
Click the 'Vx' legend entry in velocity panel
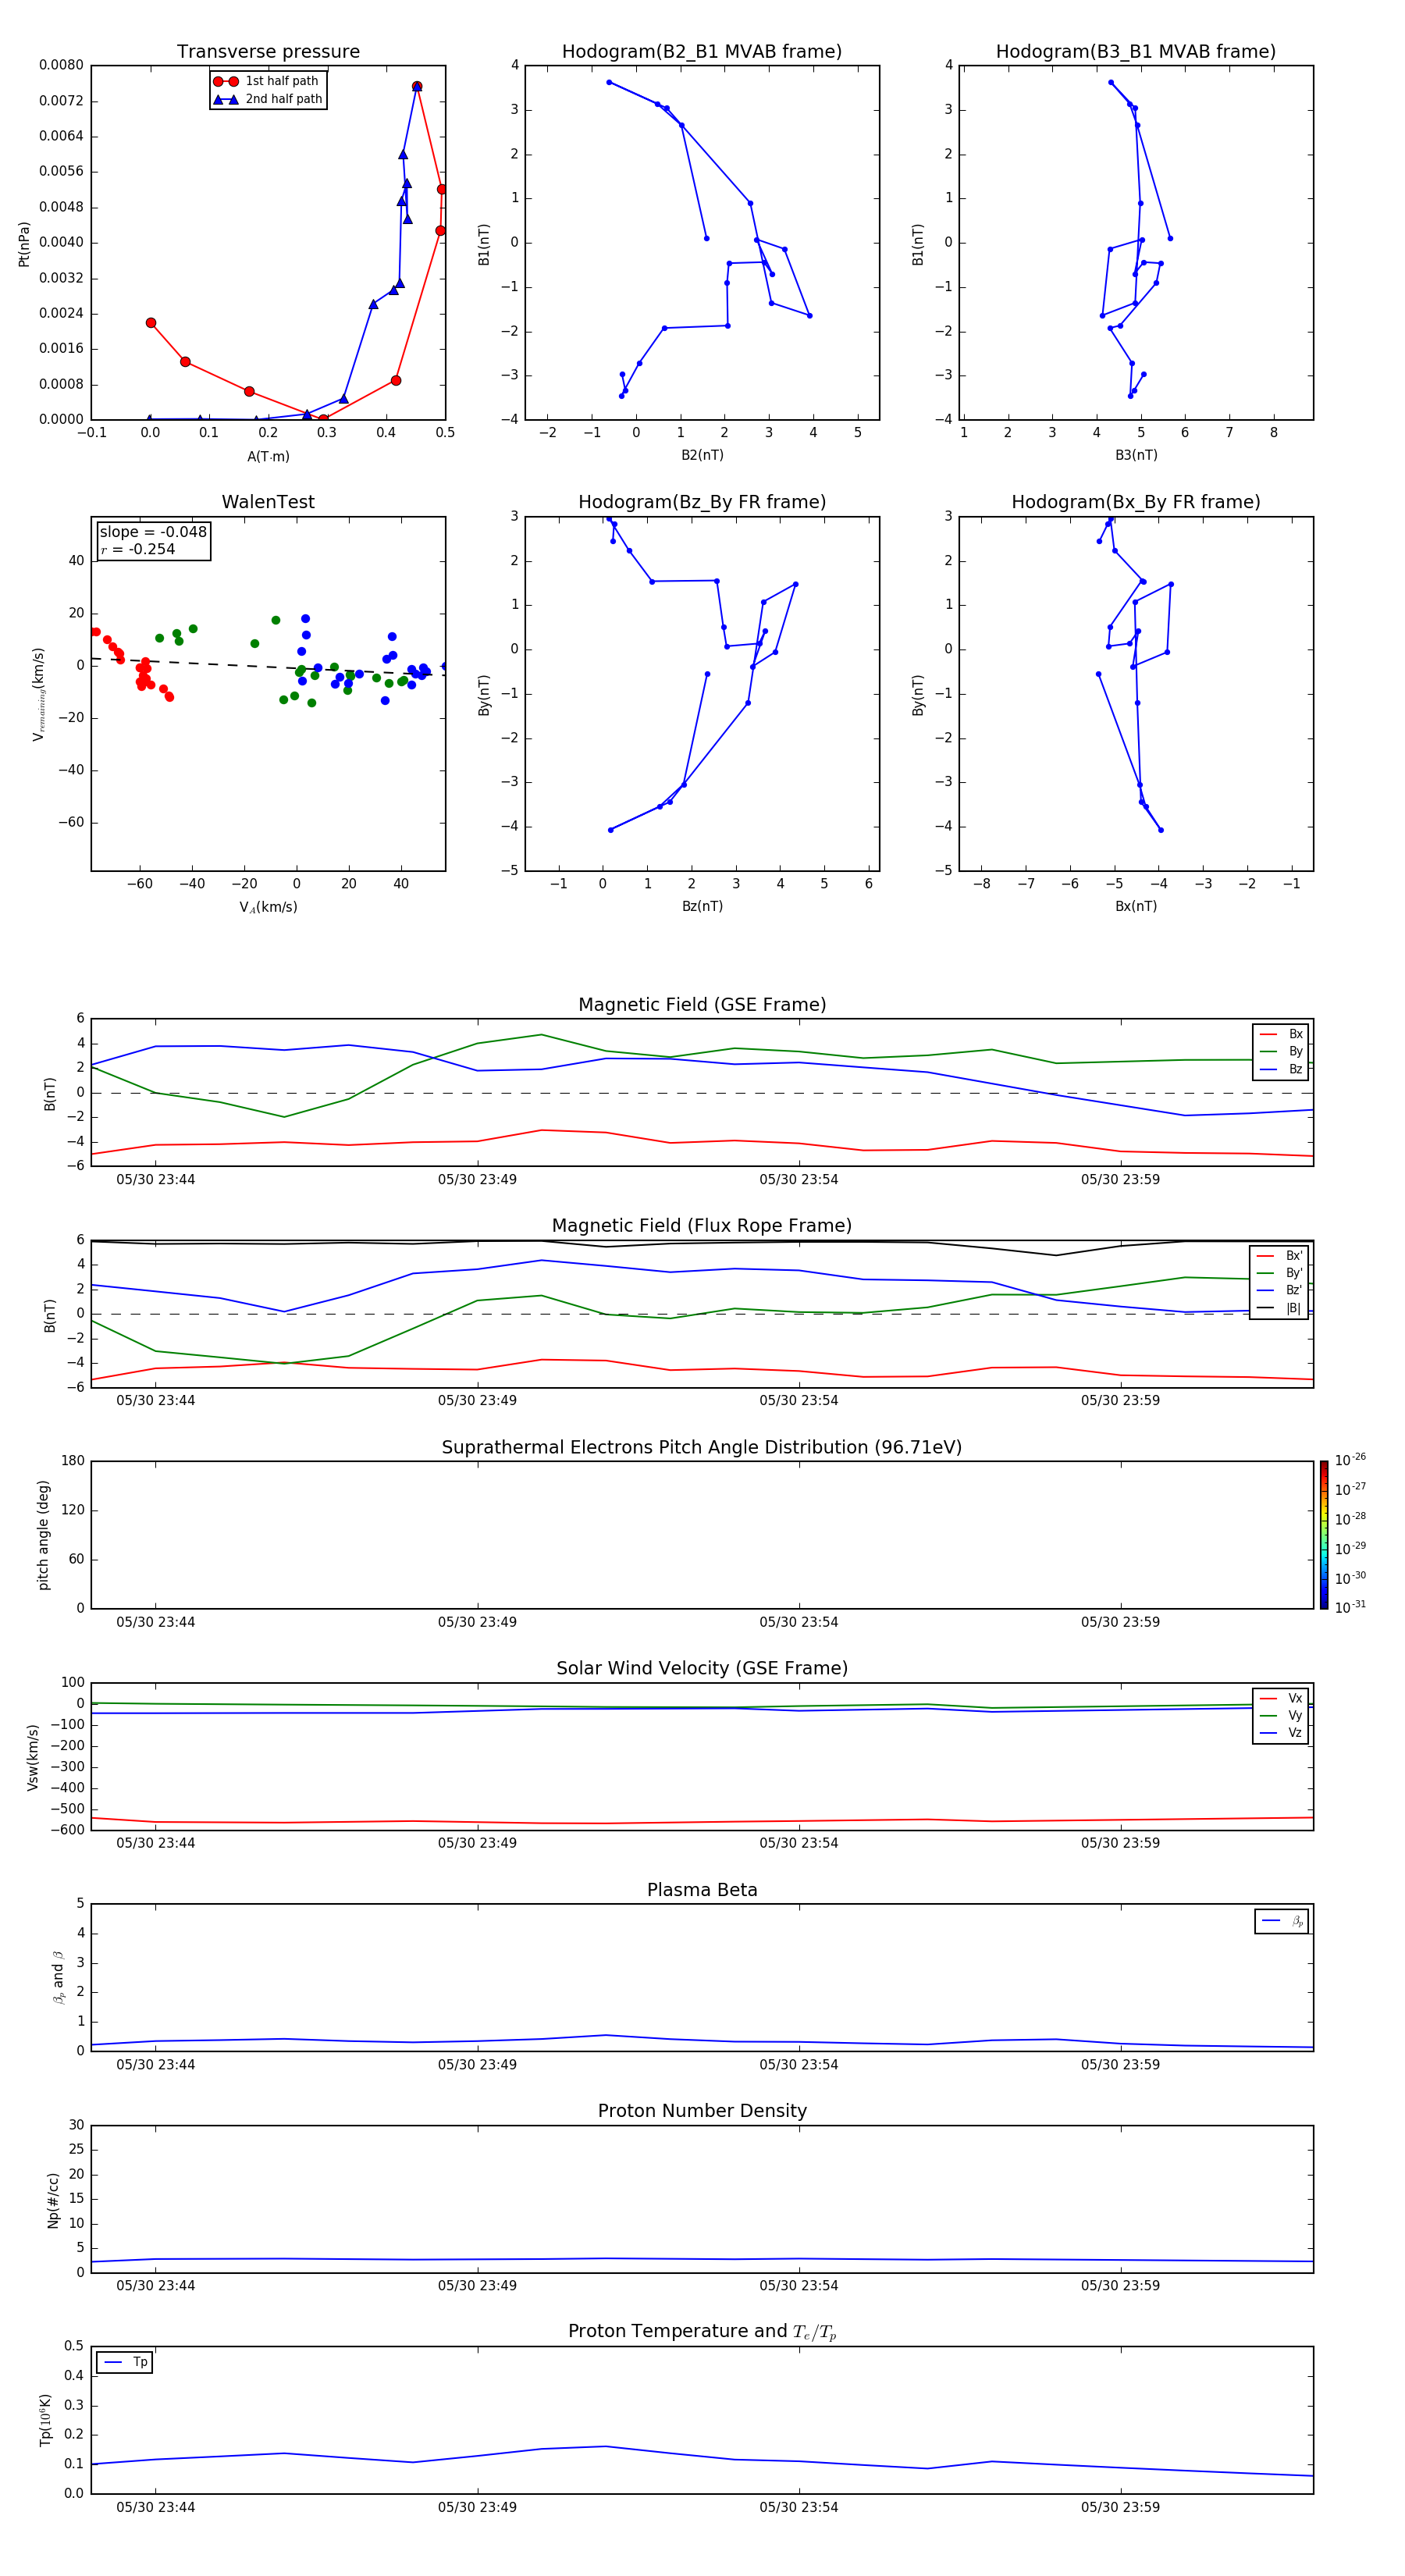[1281, 1698]
